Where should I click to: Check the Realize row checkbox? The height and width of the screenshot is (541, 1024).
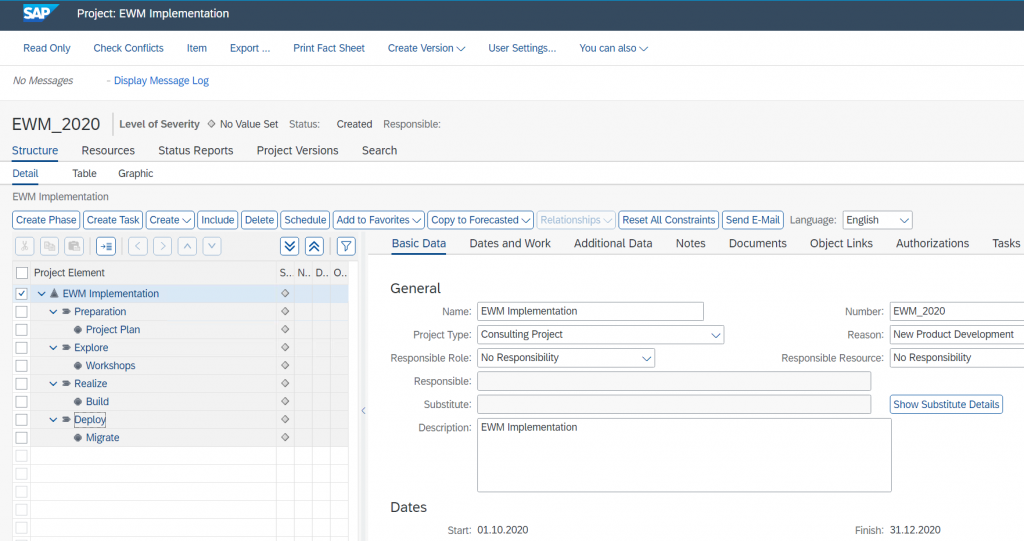tap(22, 384)
